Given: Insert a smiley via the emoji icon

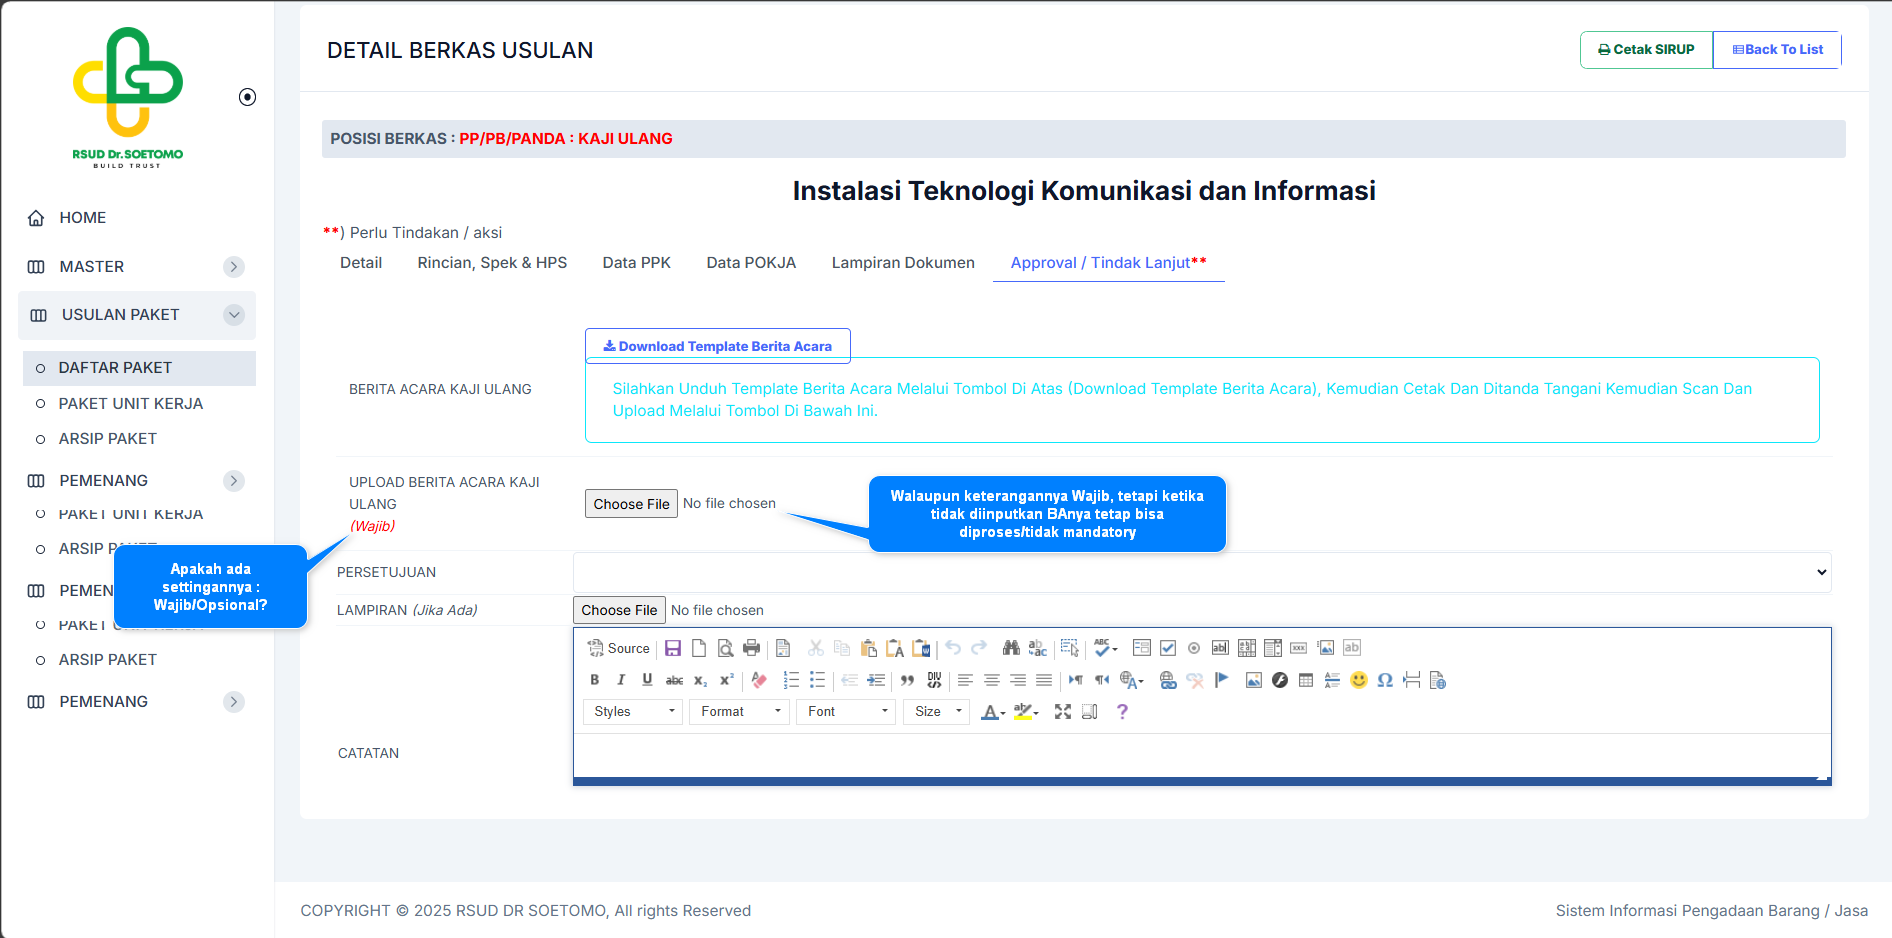Looking at the screenshot, I should [1358, 680].
